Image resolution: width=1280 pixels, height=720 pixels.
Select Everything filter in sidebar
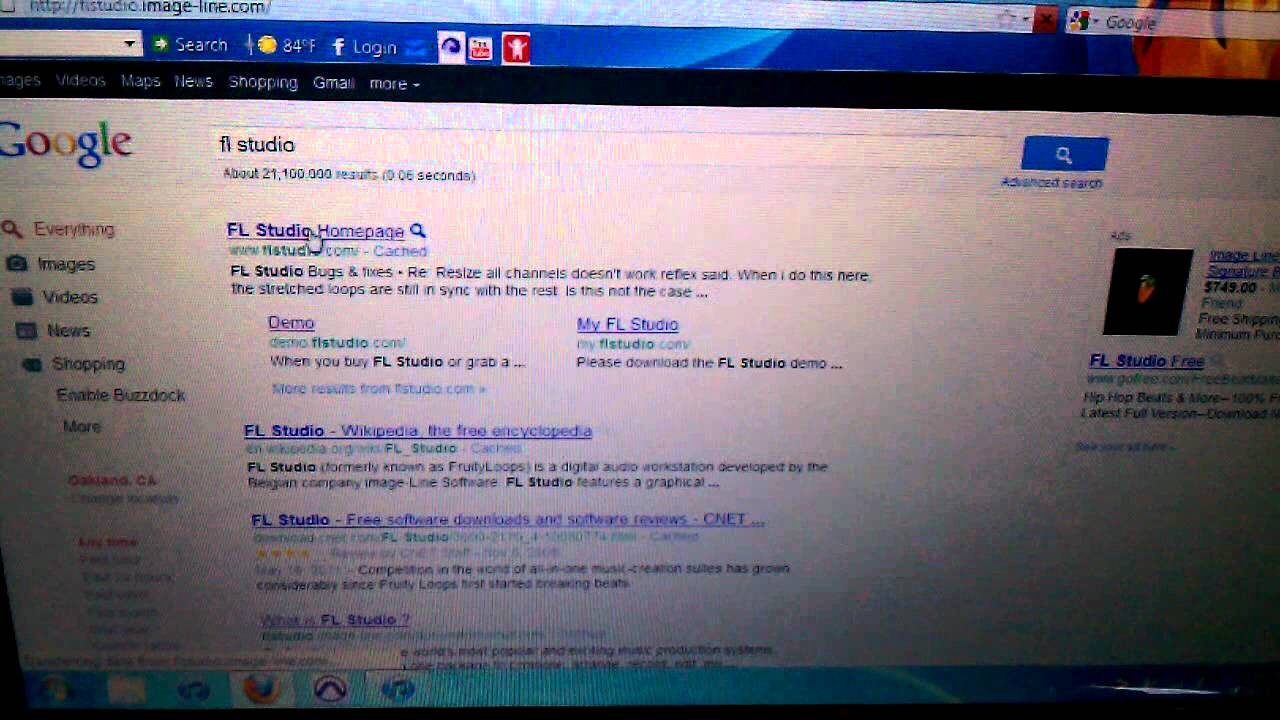pos(74,229)
